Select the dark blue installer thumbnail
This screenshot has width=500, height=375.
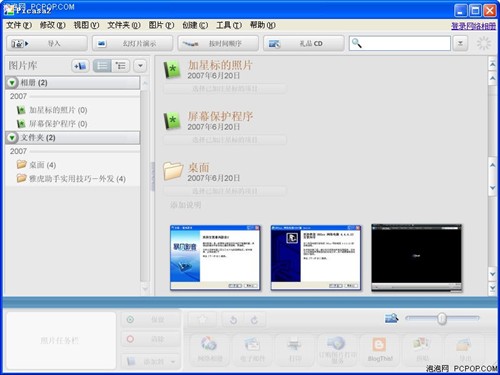click(316, 257)
